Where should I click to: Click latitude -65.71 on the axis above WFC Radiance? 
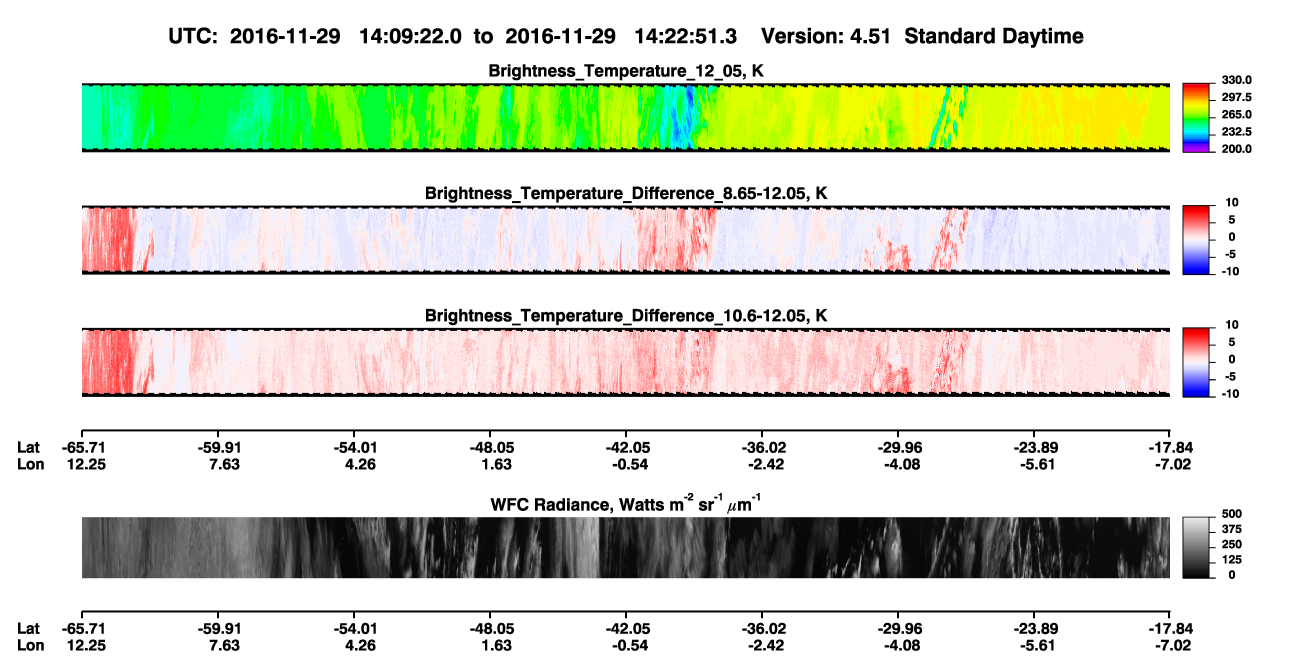82,447
